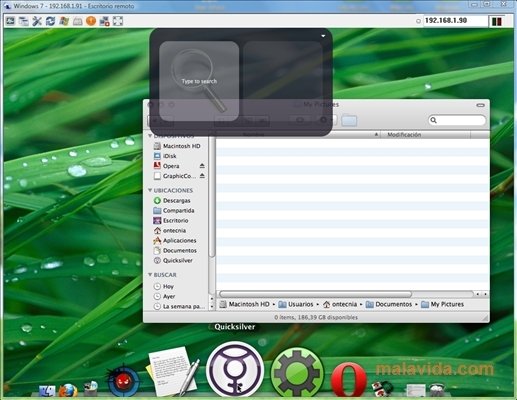Click the Finder toolbar toggle pill button
The image size is (517, 400).
[480, 105]
